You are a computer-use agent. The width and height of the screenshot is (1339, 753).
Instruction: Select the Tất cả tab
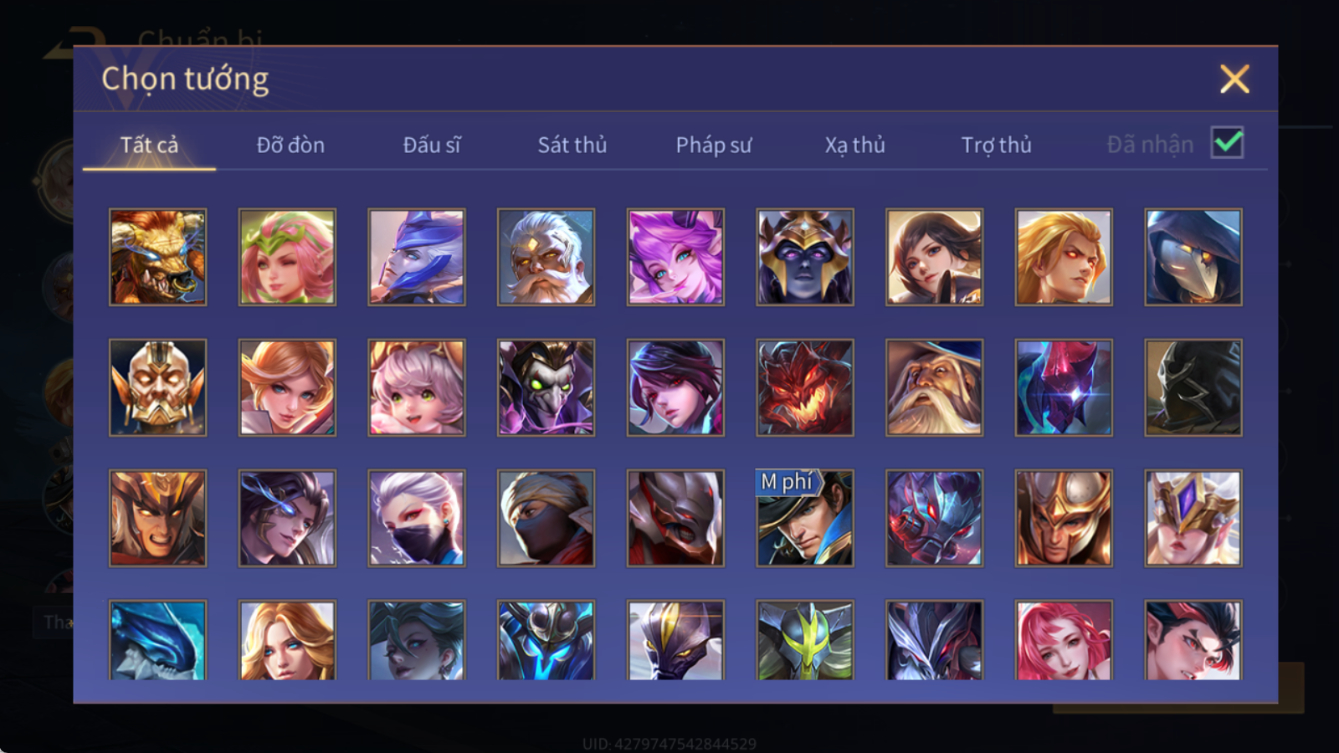pyautogui.click(x=149, y=145)
